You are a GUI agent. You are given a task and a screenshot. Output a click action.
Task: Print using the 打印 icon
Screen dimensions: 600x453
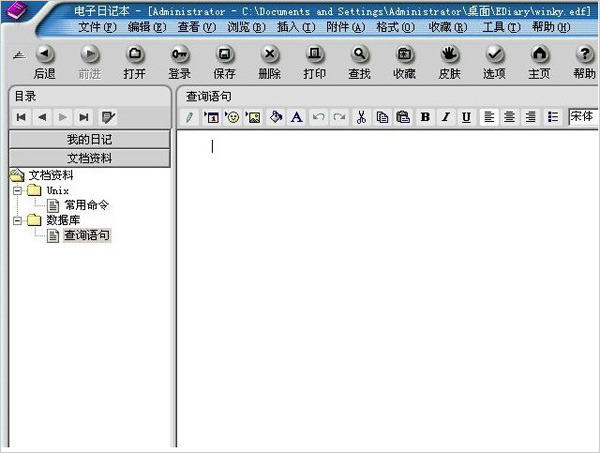click(315, 55)
